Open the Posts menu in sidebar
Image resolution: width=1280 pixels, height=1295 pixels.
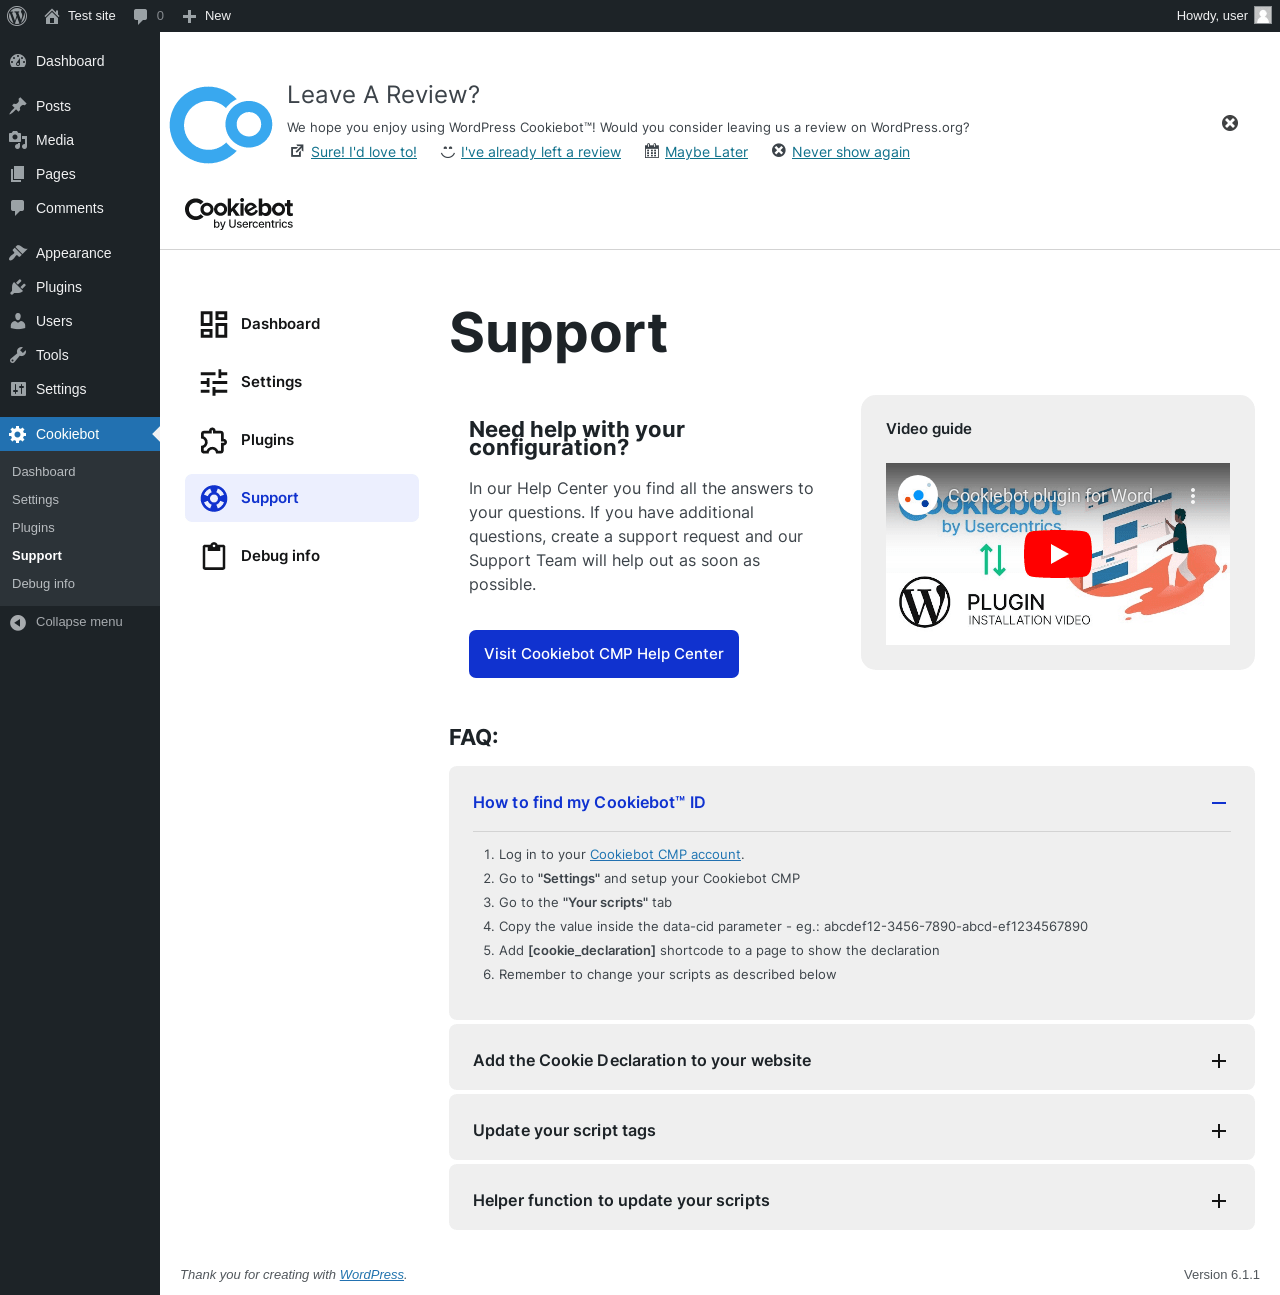click(80, 106)
